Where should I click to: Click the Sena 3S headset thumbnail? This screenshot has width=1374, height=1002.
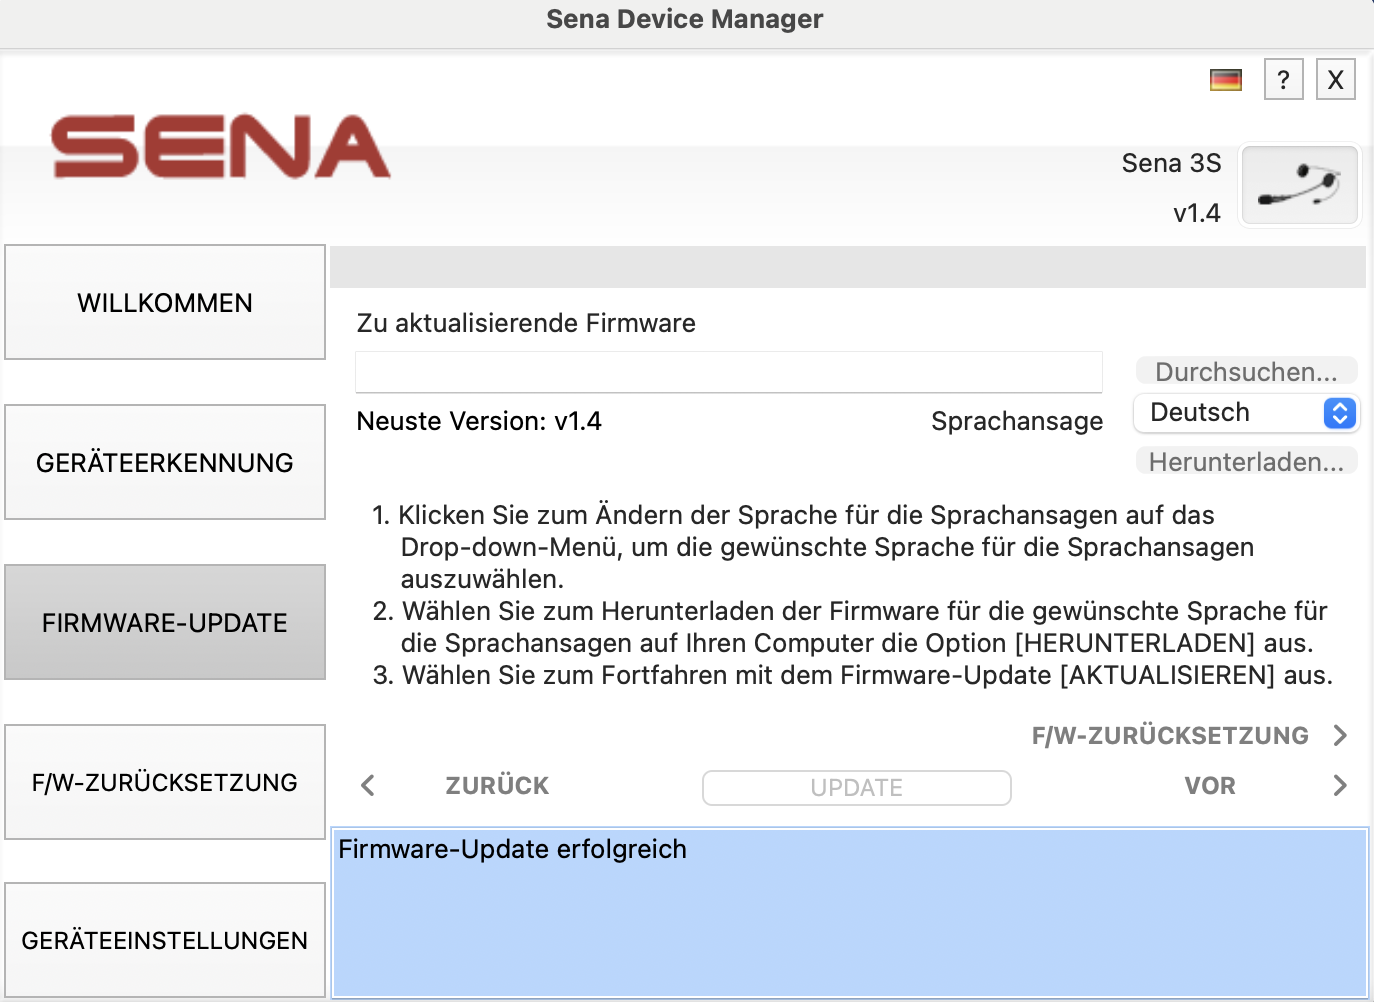[x=1299, y=185]
